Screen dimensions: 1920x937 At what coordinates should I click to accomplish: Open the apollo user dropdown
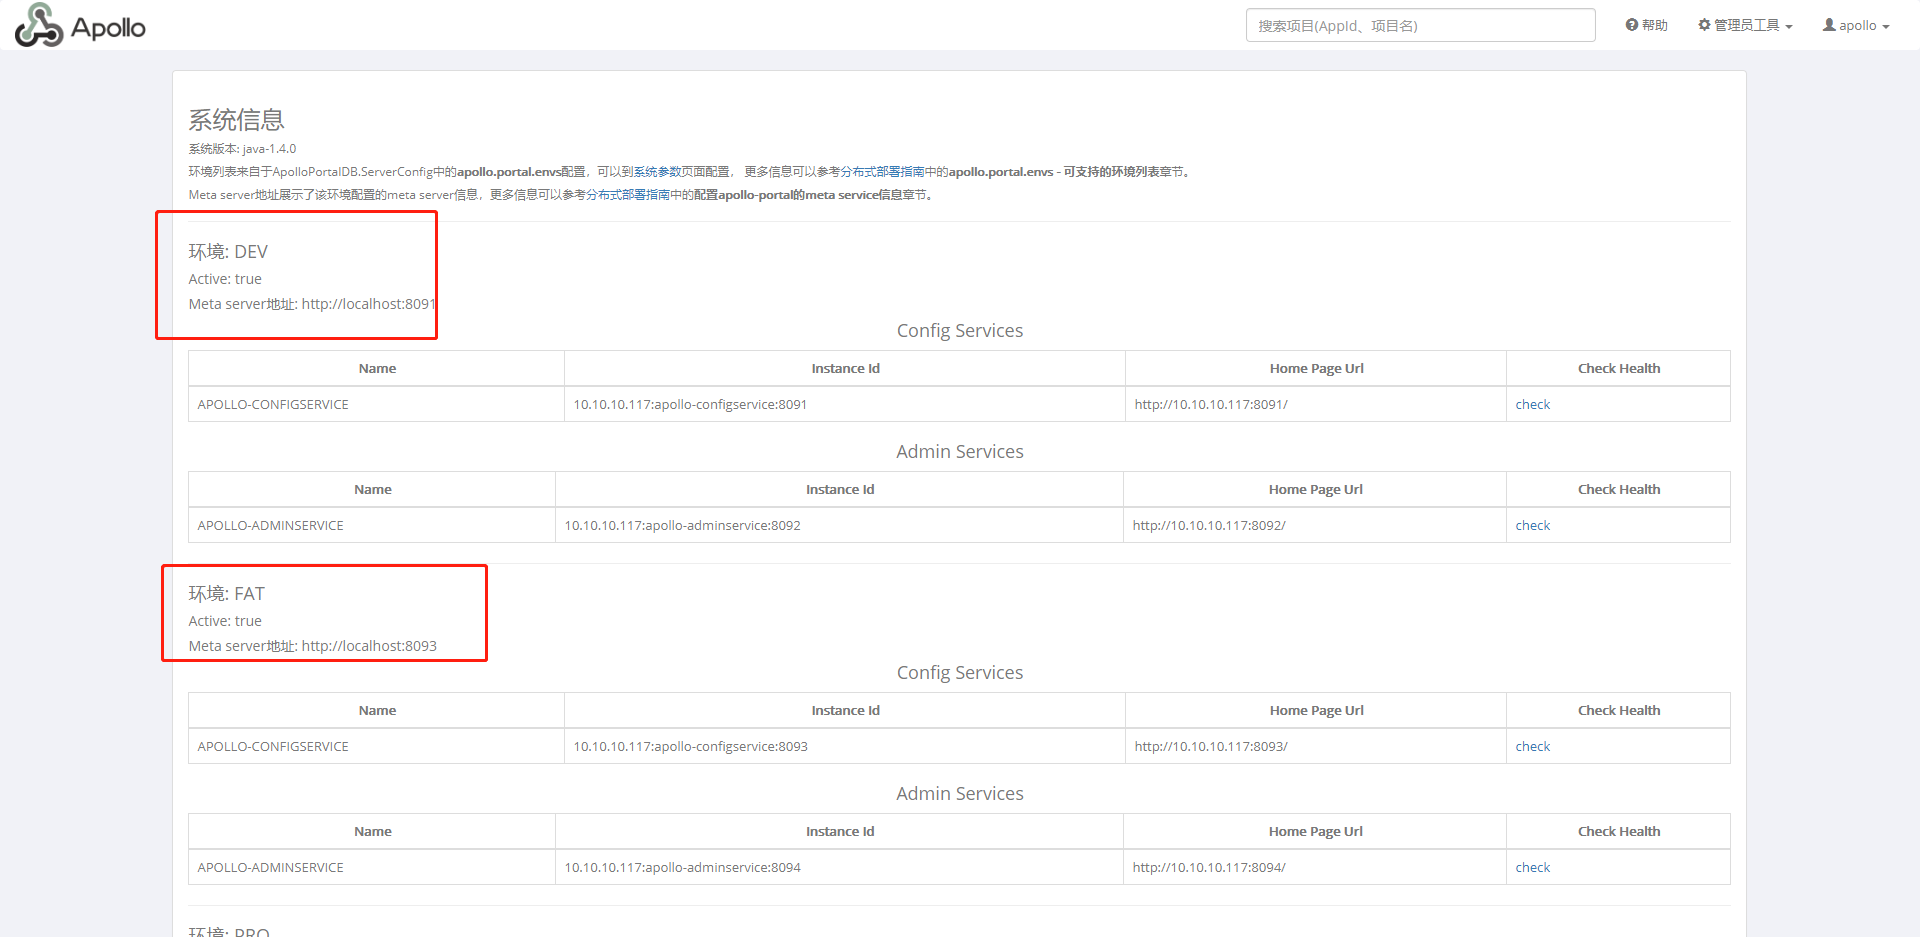point(1856,25)
